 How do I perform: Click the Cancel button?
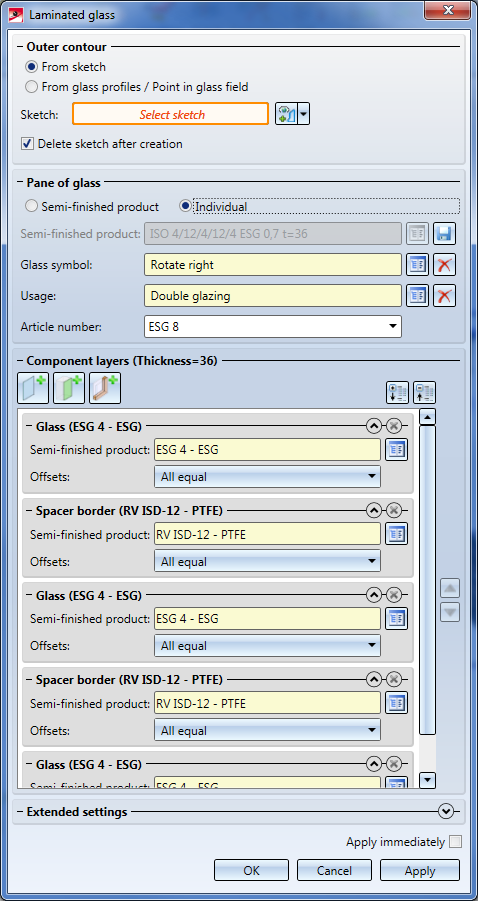pyautogui.click(x=334, y=870)
